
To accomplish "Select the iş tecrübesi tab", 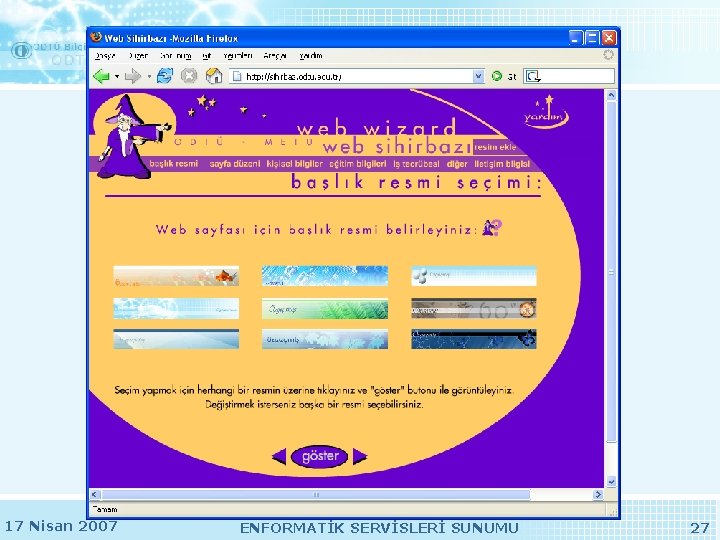I will [416, 164].
